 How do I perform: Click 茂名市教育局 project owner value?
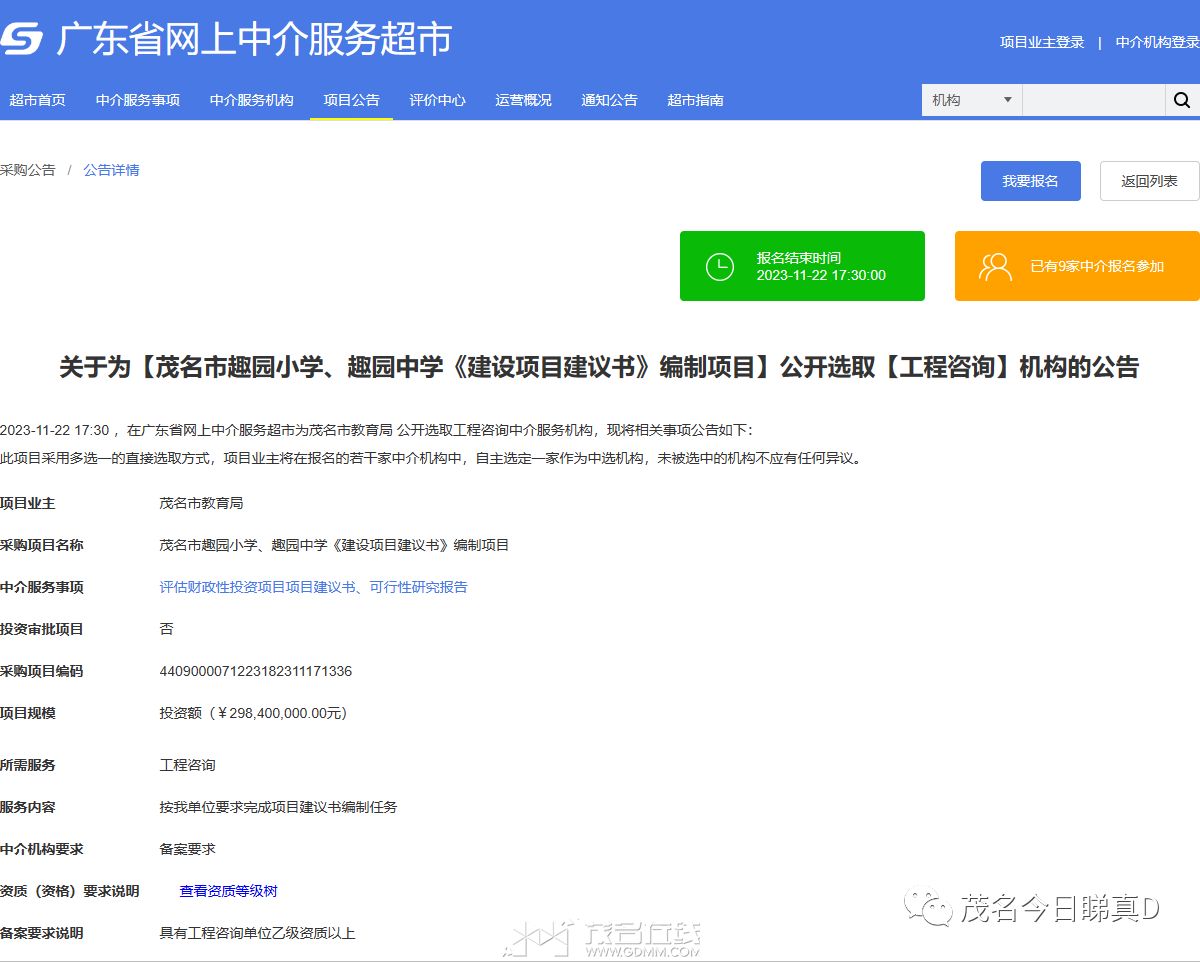point(201,503)
